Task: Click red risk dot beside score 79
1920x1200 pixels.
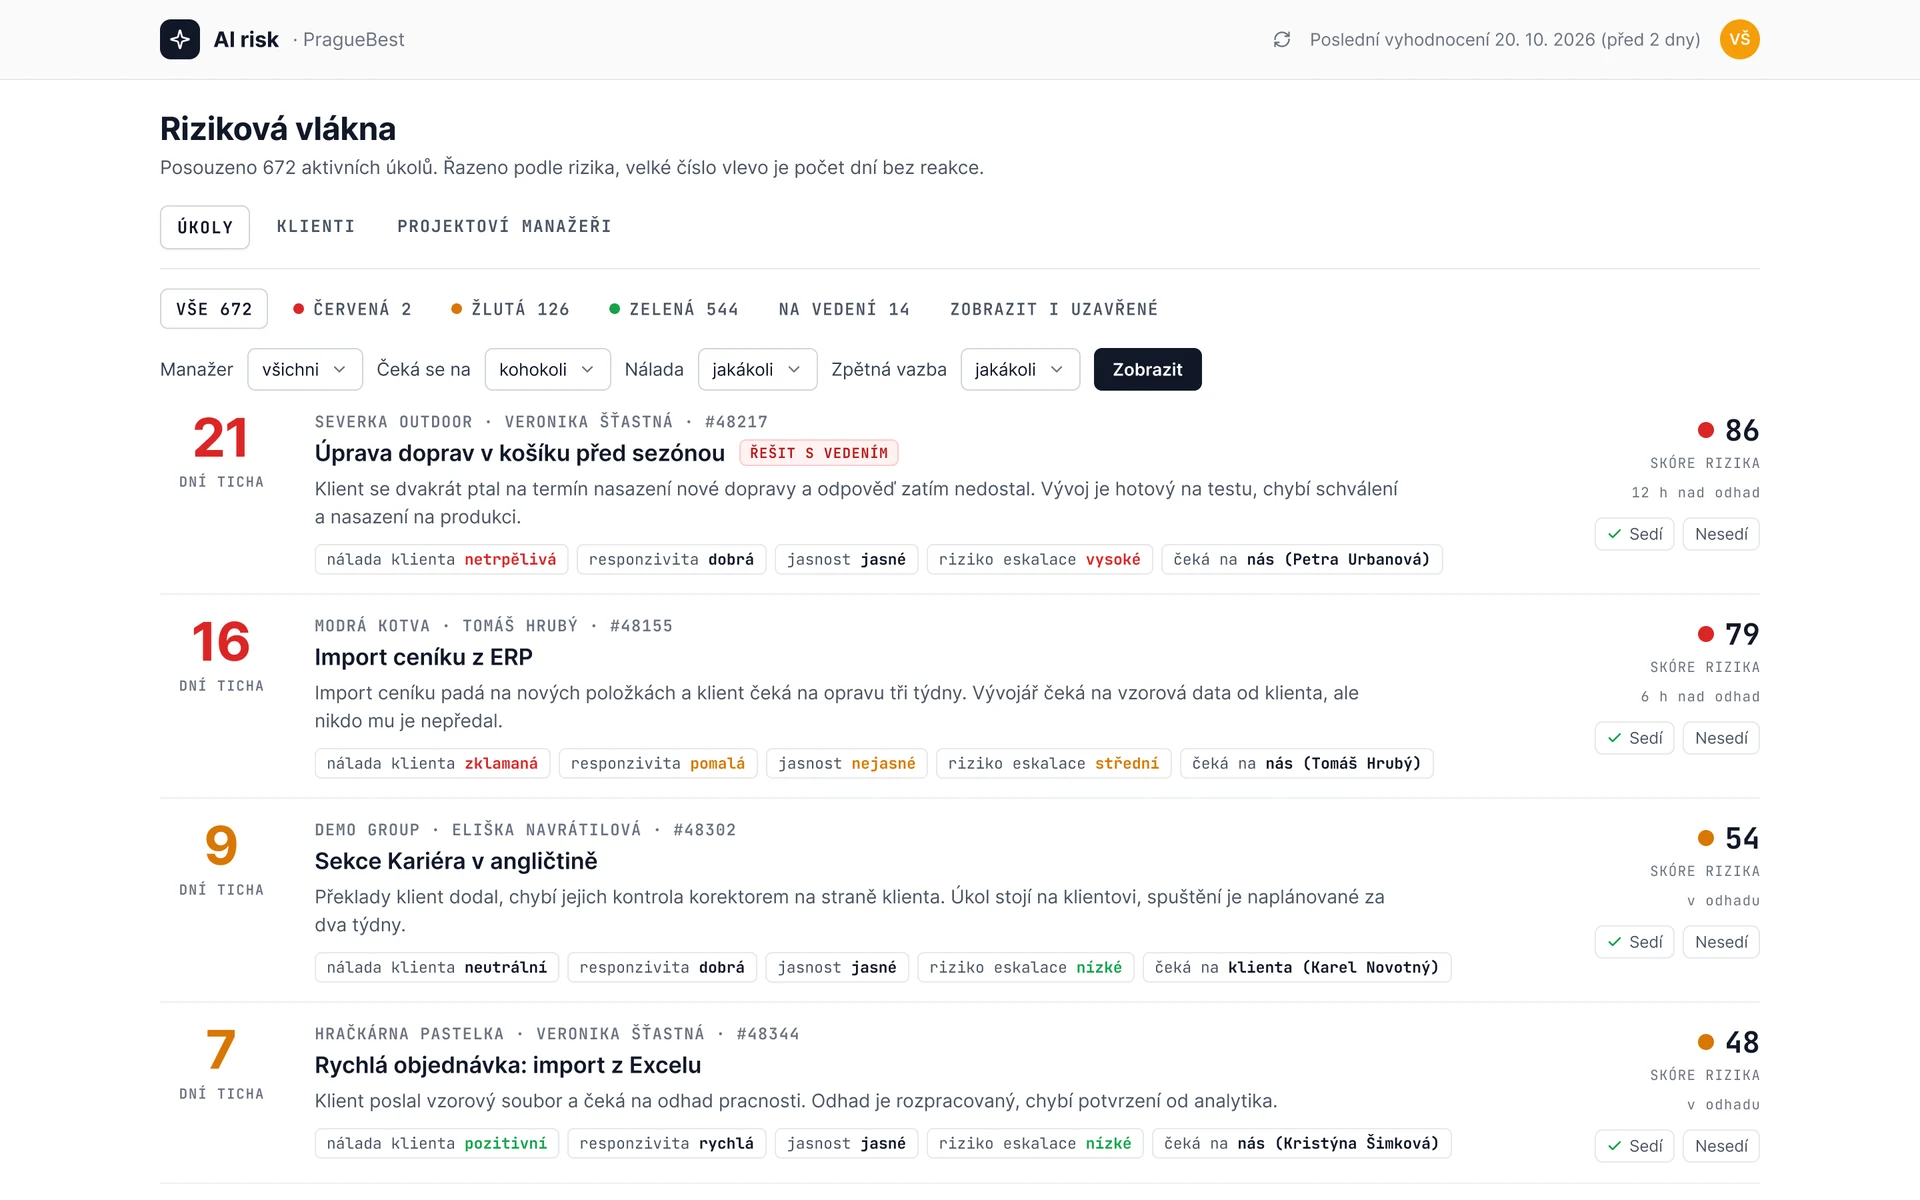Action: pos(1706,634)
